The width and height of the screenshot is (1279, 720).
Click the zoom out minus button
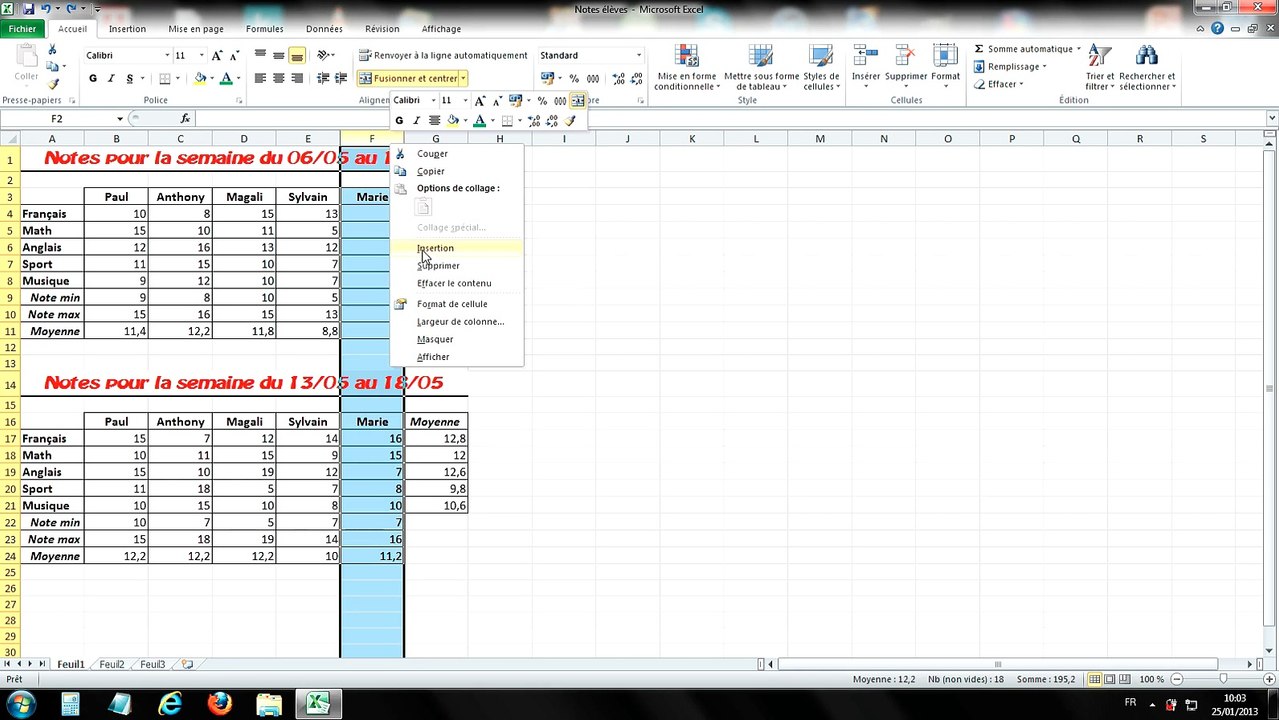coord(1176,680)
